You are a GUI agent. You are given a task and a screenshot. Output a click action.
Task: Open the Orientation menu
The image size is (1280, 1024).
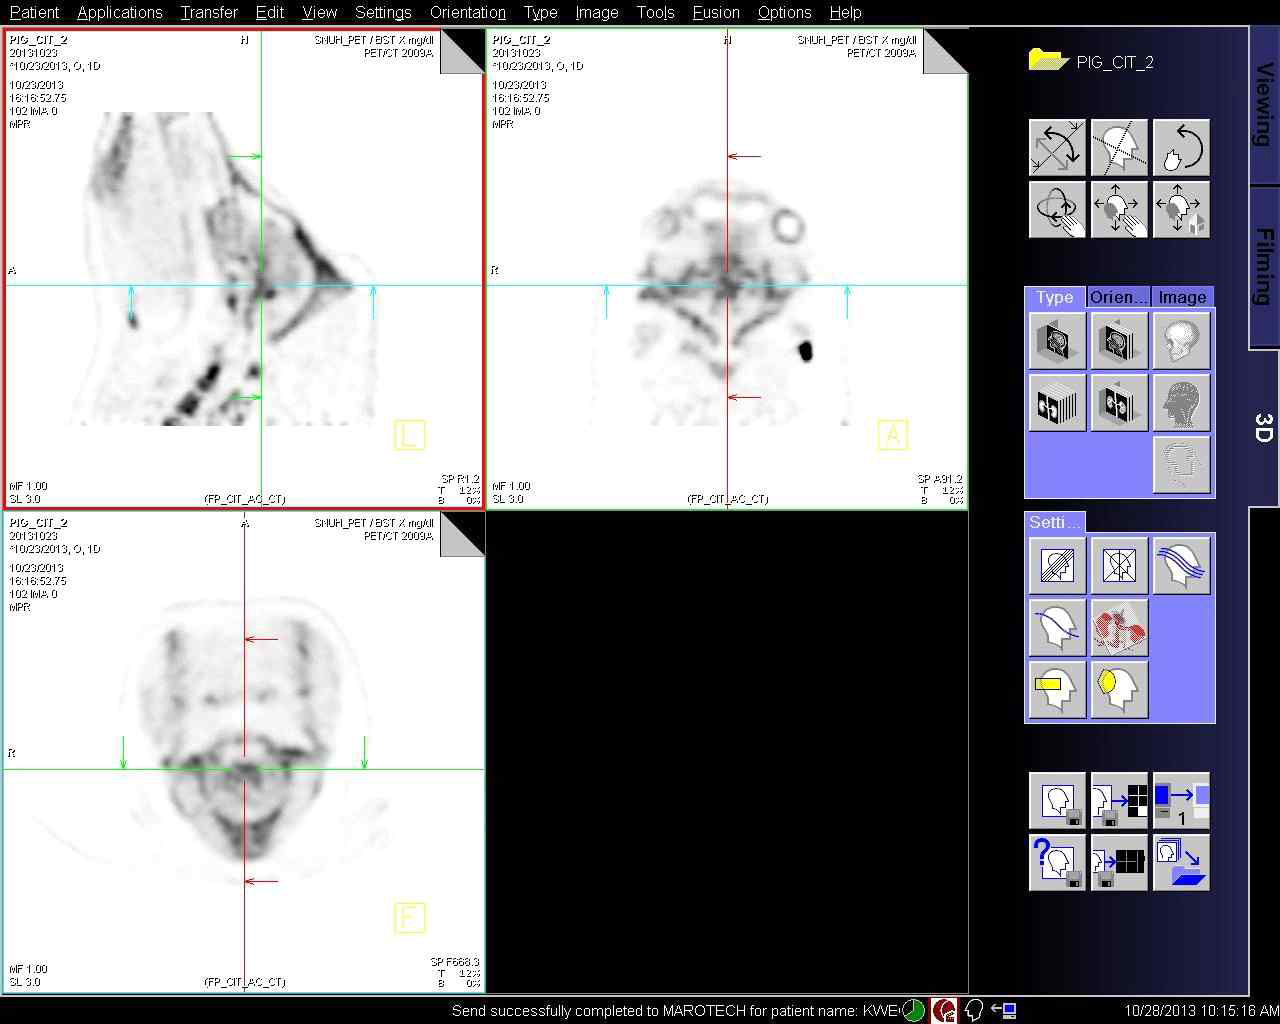coord(467,12)
